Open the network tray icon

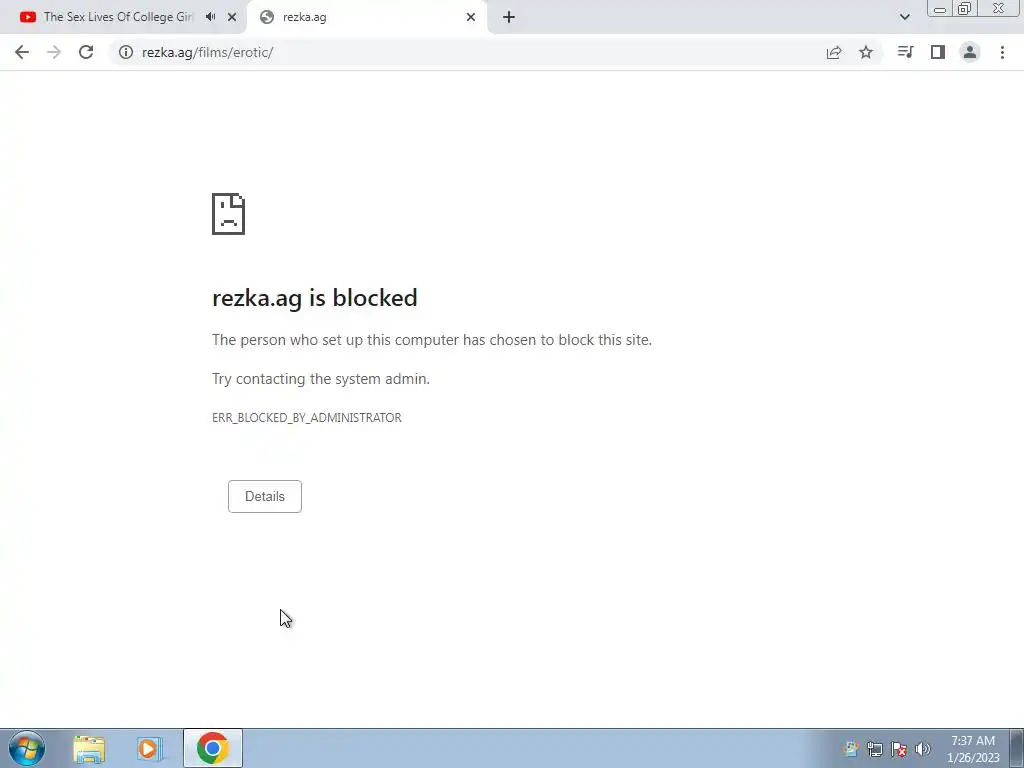click(874, 749)
